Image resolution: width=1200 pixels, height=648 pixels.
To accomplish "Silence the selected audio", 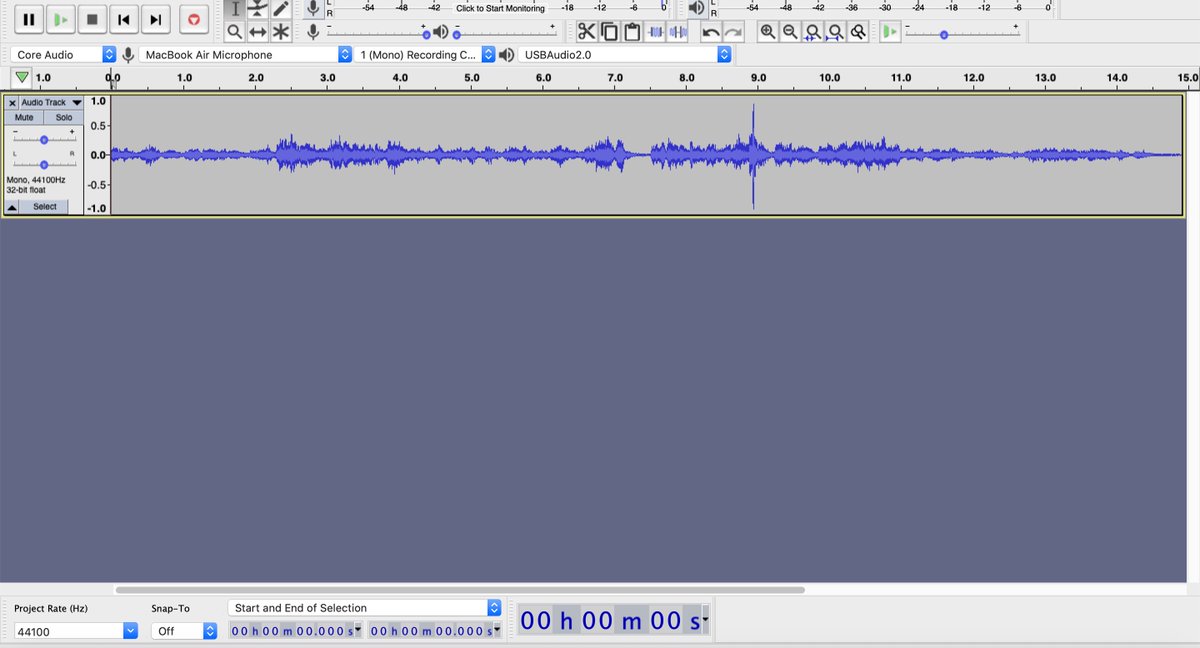I will (x=679, y=32).
